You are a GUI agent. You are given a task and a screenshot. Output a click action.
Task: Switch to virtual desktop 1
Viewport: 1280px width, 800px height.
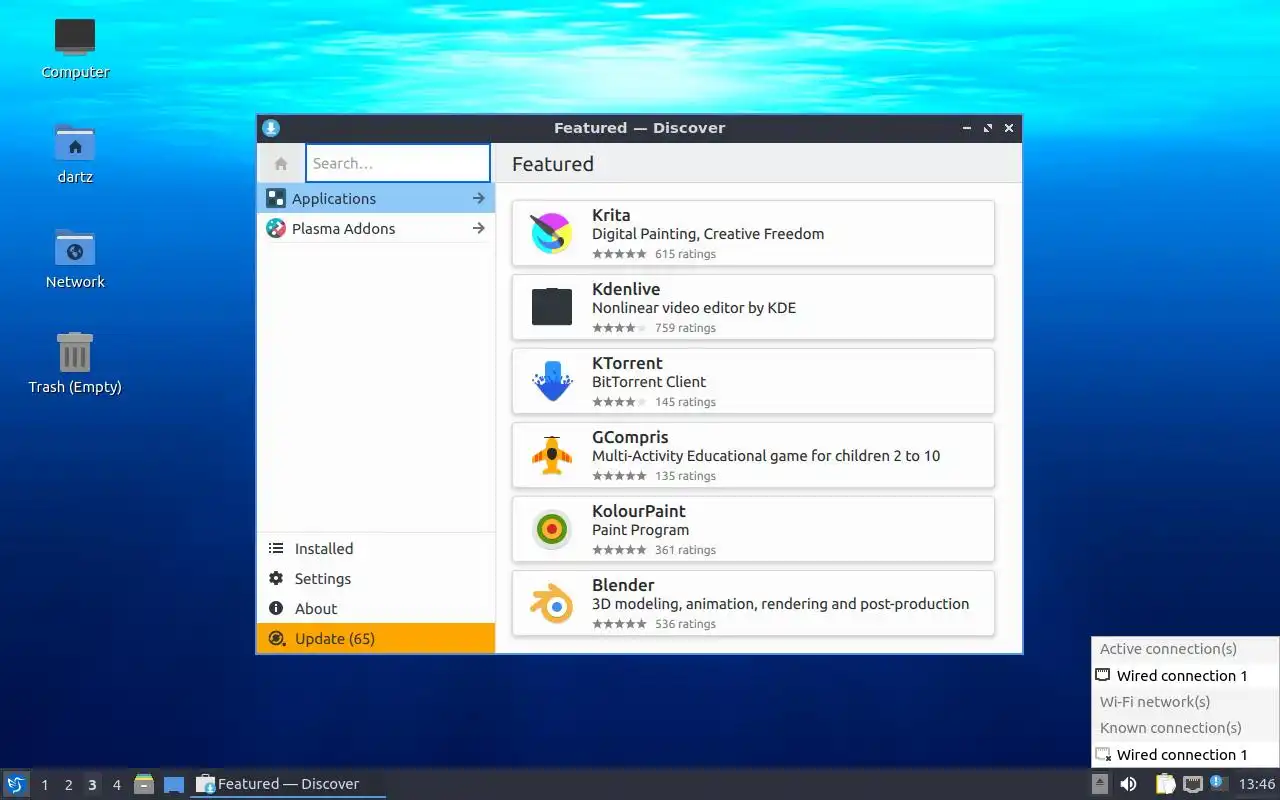44,784
